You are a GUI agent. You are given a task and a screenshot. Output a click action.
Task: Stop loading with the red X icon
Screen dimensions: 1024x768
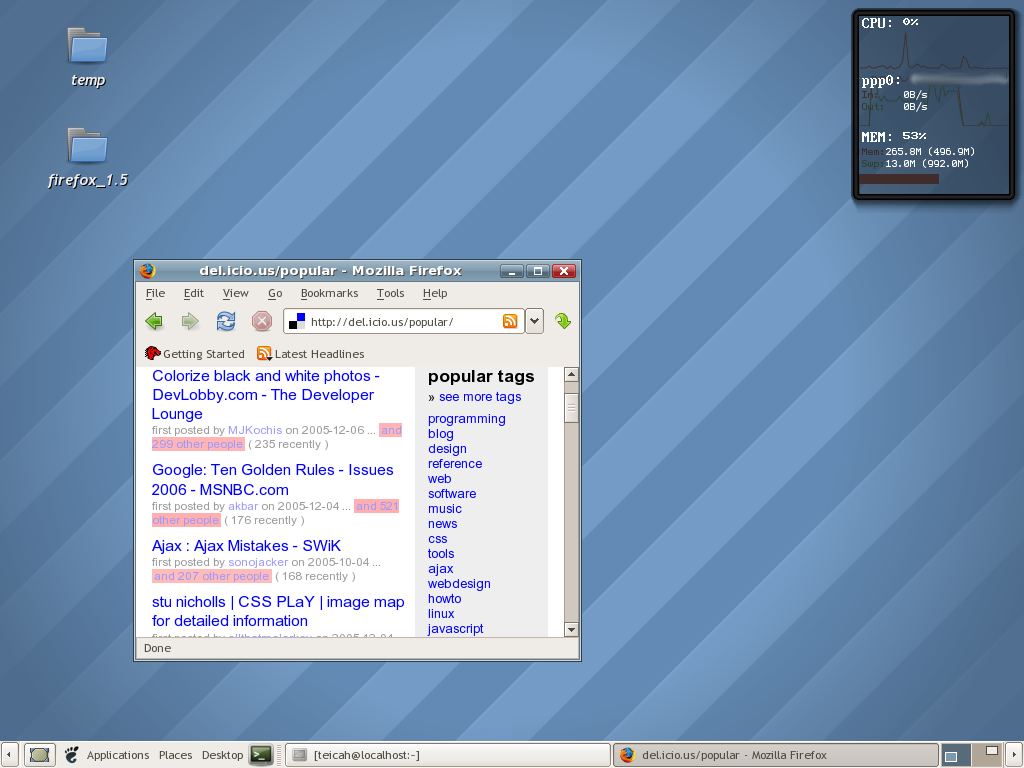(x=262, y=321)
